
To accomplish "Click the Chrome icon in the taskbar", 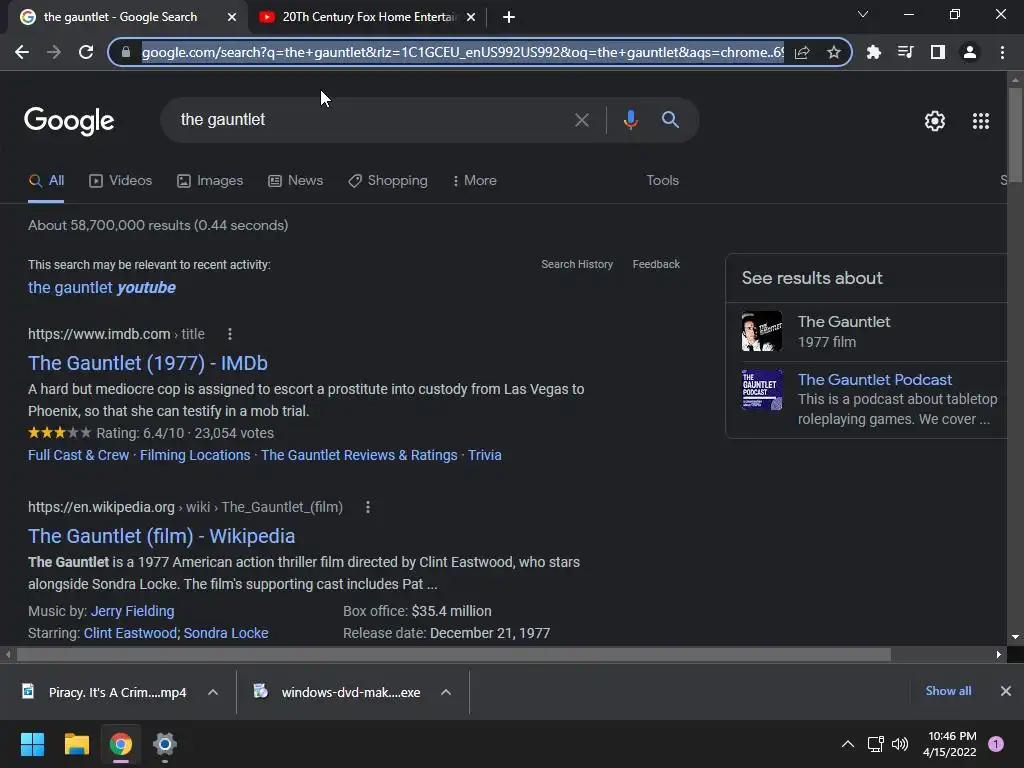I will [121, 744].
